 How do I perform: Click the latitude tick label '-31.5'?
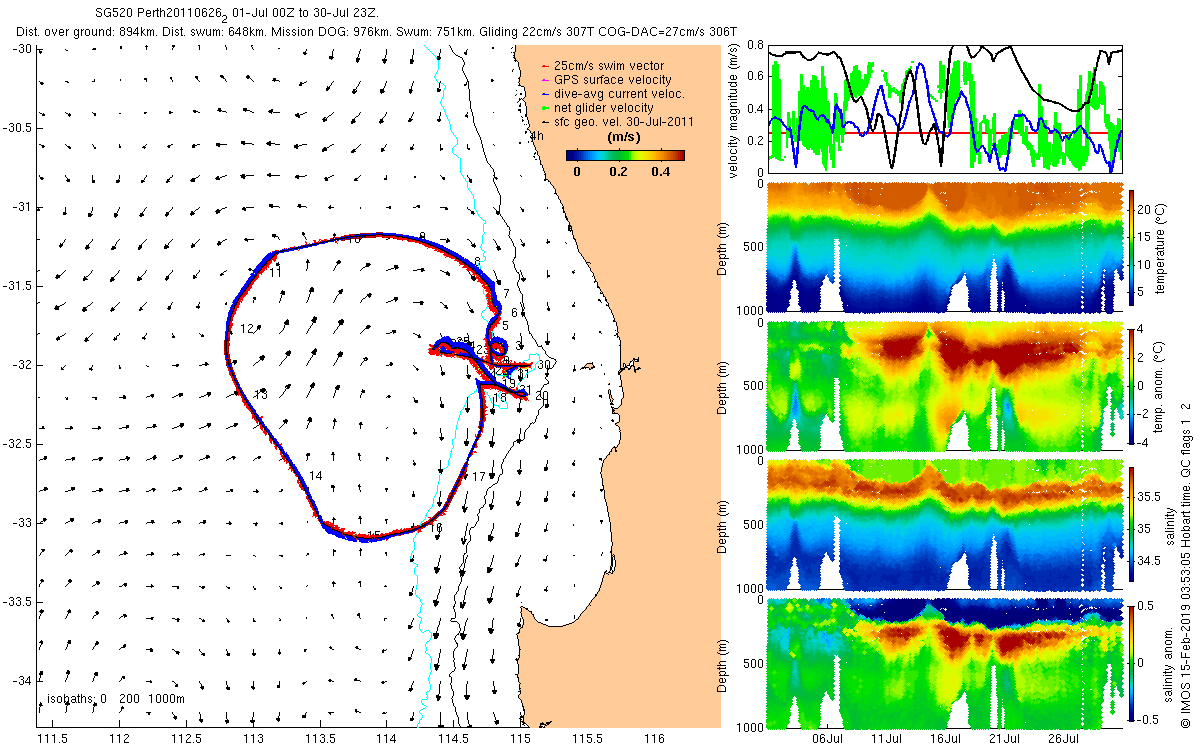tap(17, 286)
